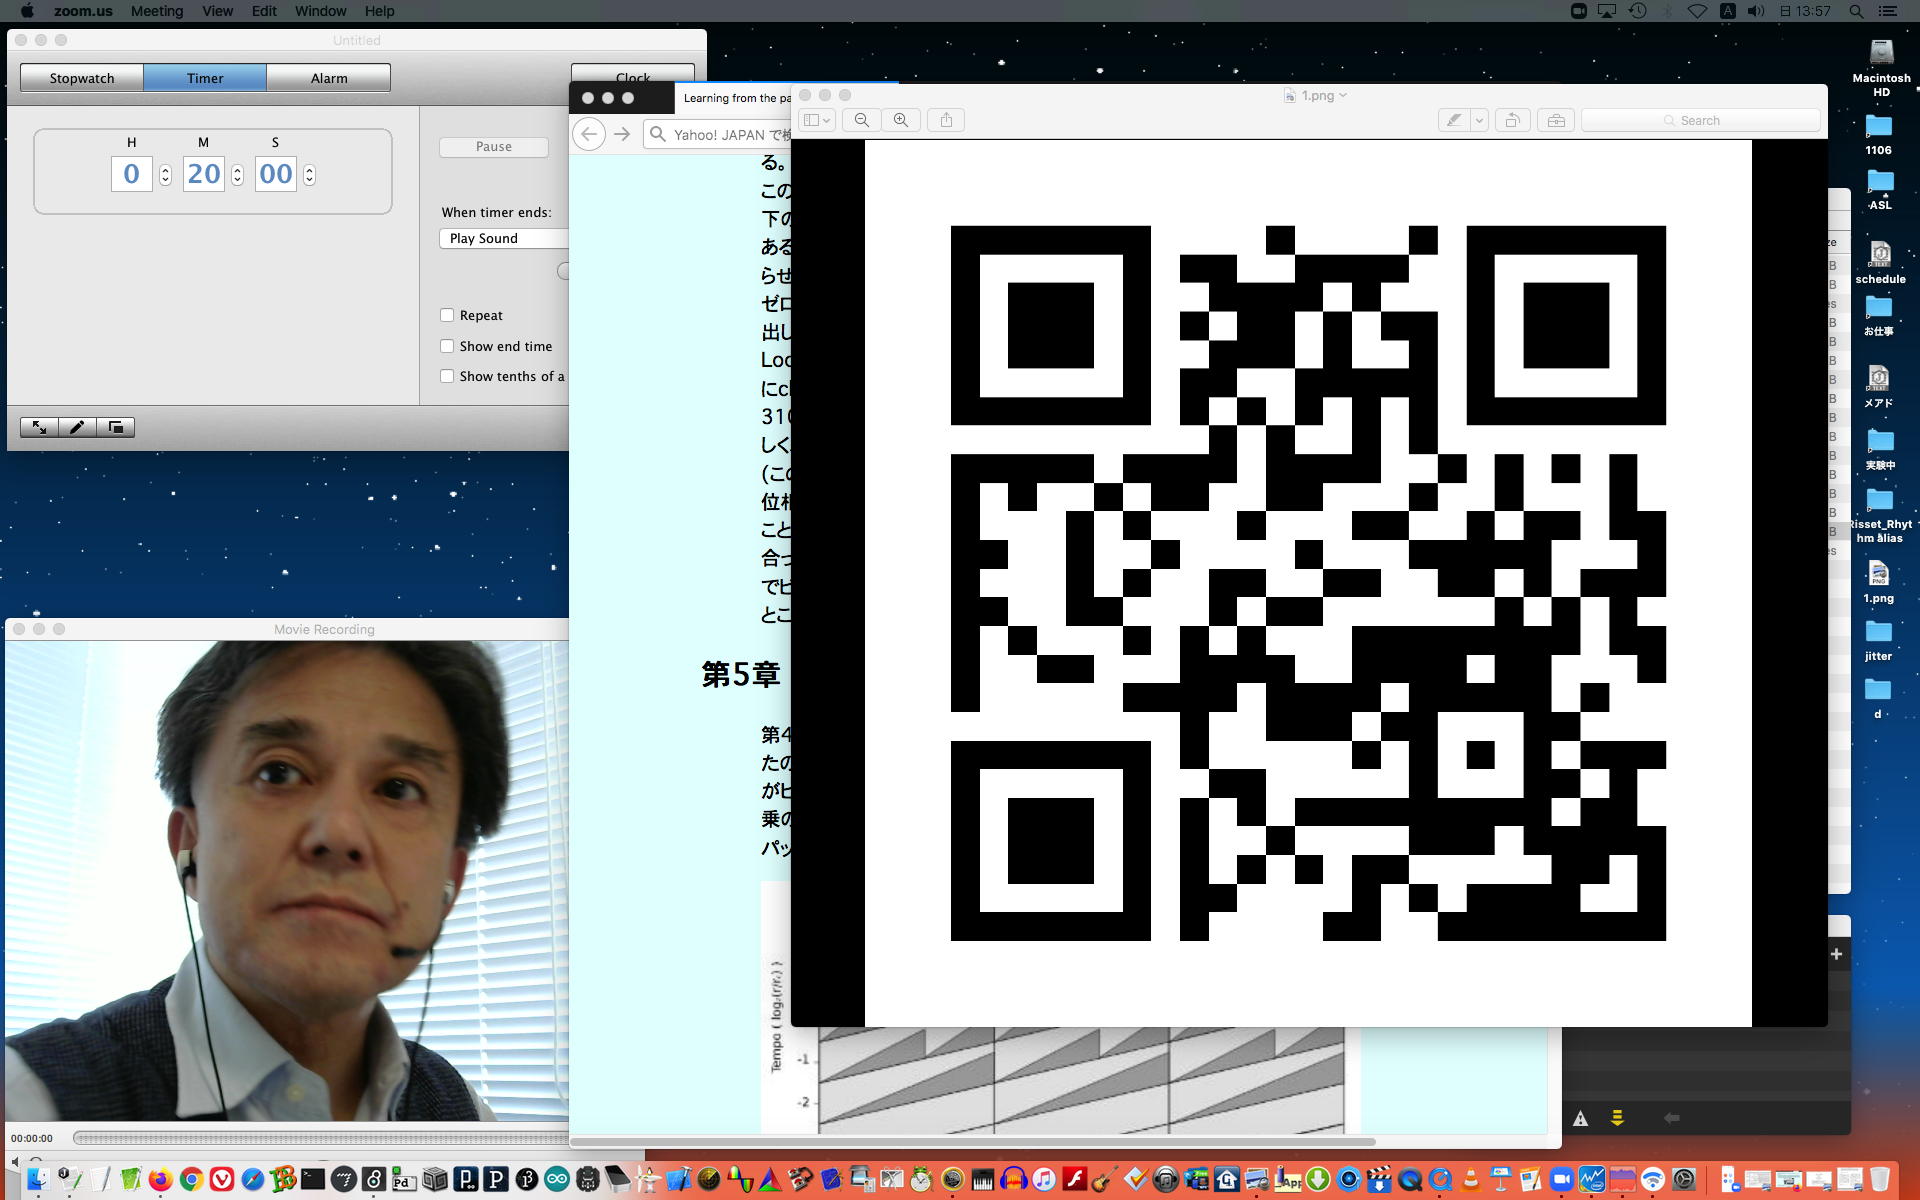This screenshot has height=1200, width=1920.
Task: Open the markup toolbox icon in Preview
Action: point(1556,120)
